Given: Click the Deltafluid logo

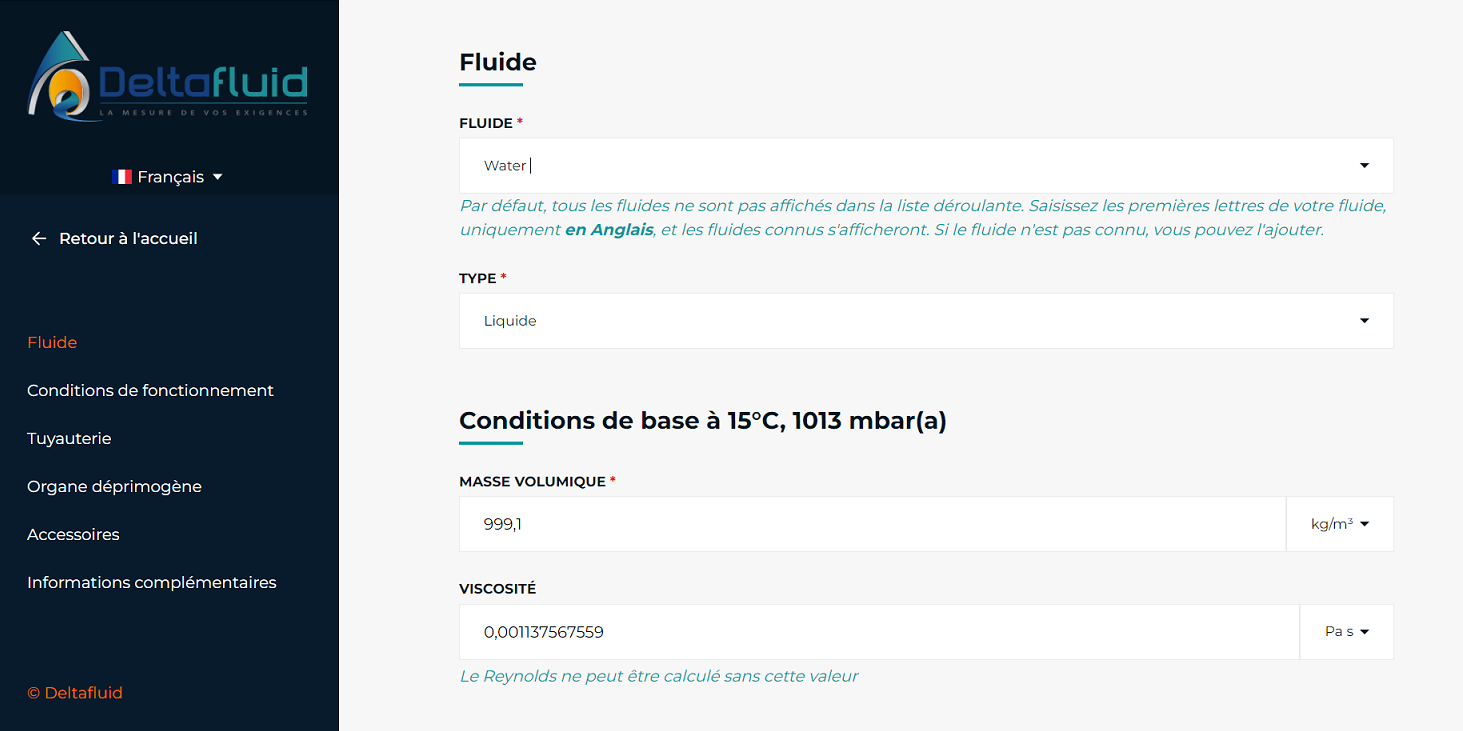Looking at the screenshot, I should click(168, 76).
